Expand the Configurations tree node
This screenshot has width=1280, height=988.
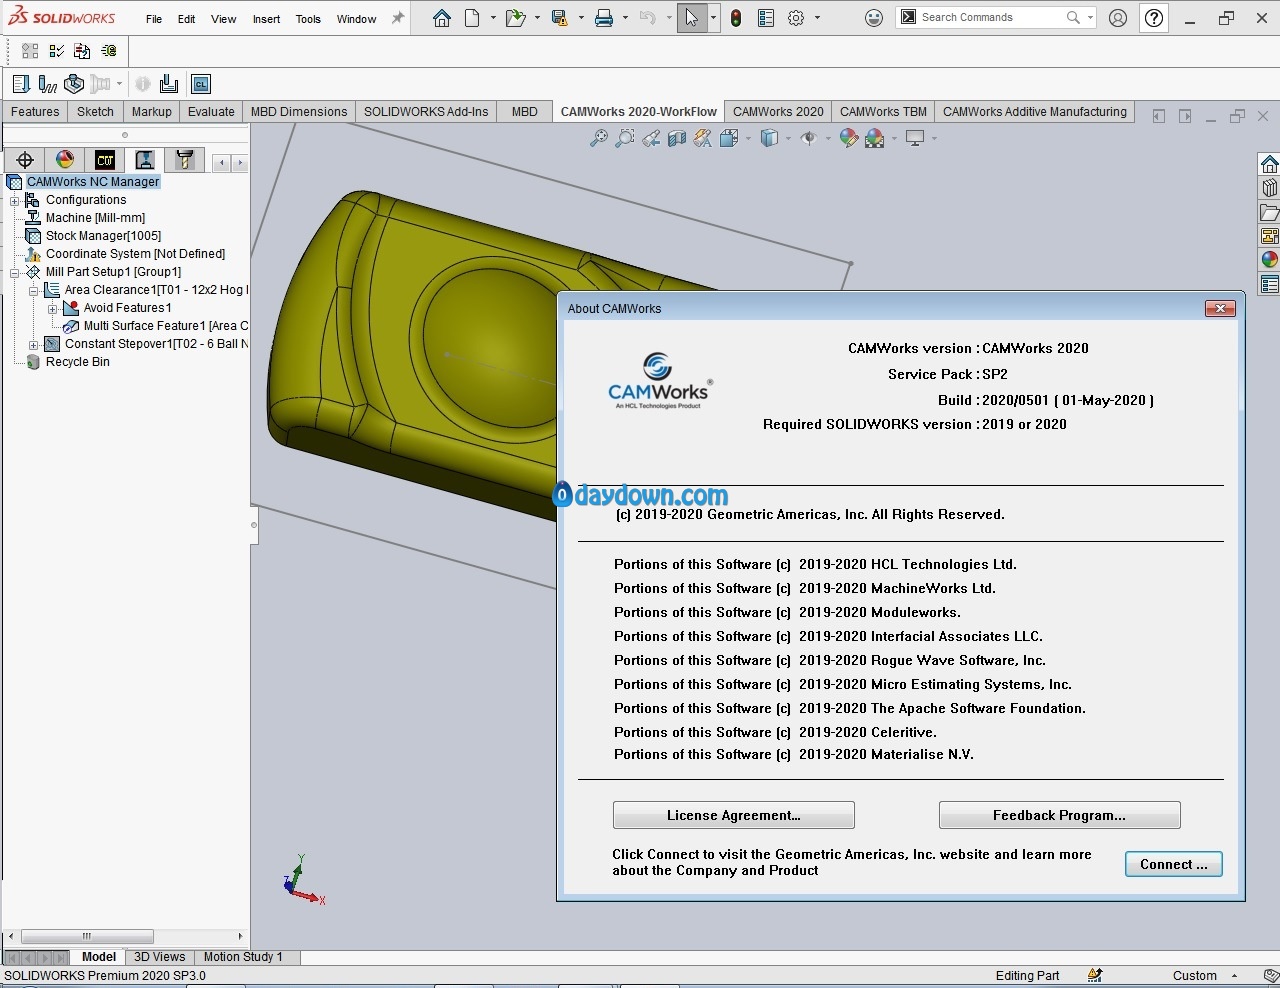15,200
